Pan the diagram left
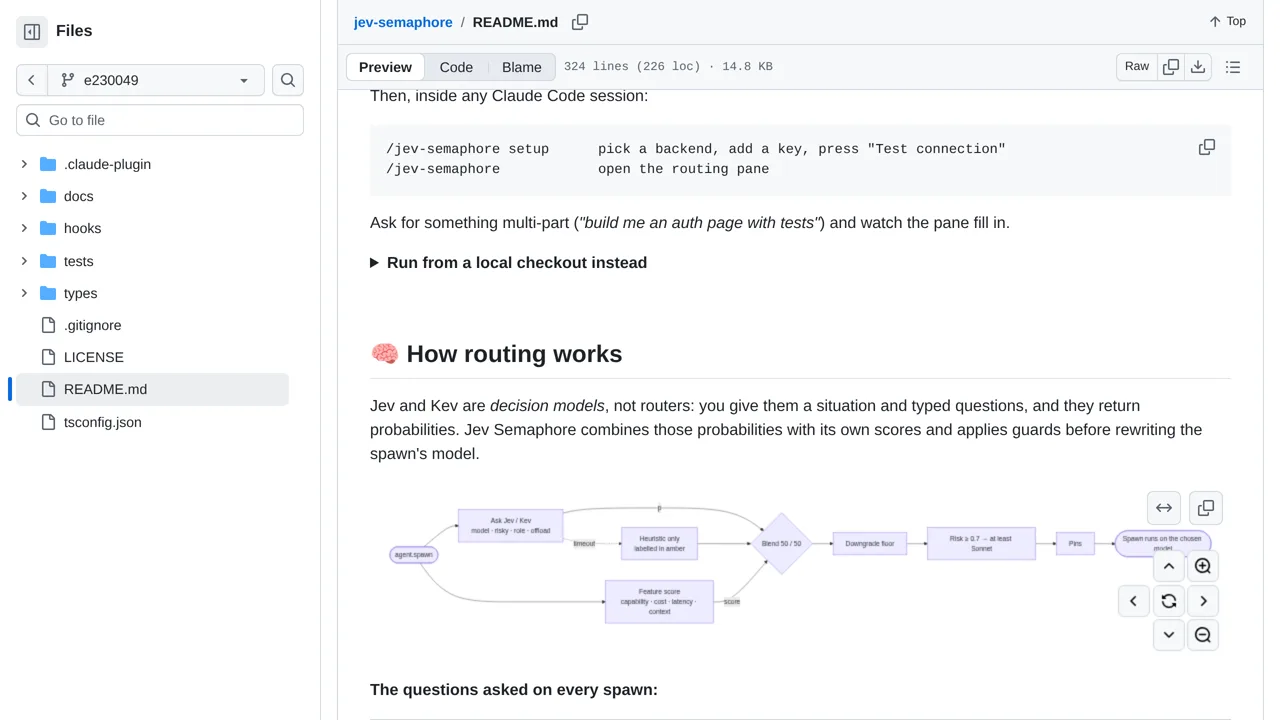 (x=1134, y=601)
